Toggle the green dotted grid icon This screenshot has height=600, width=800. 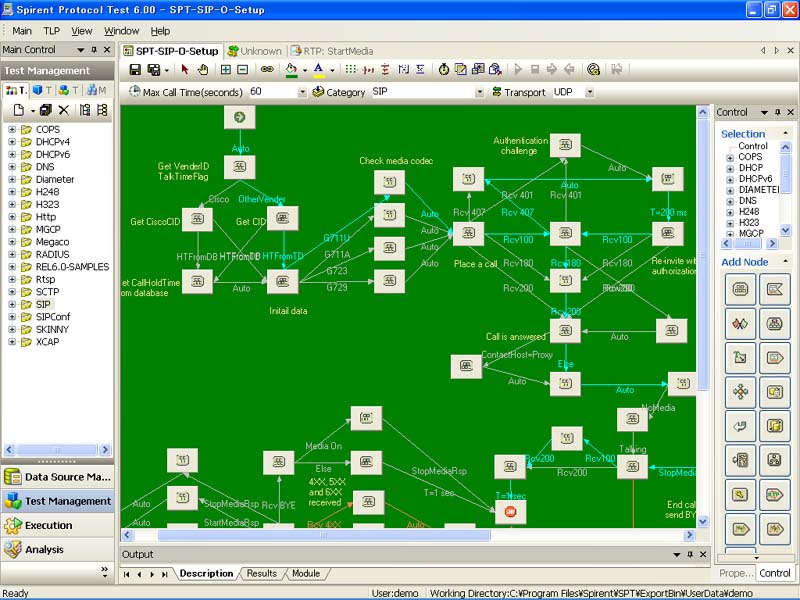[351, 69]
